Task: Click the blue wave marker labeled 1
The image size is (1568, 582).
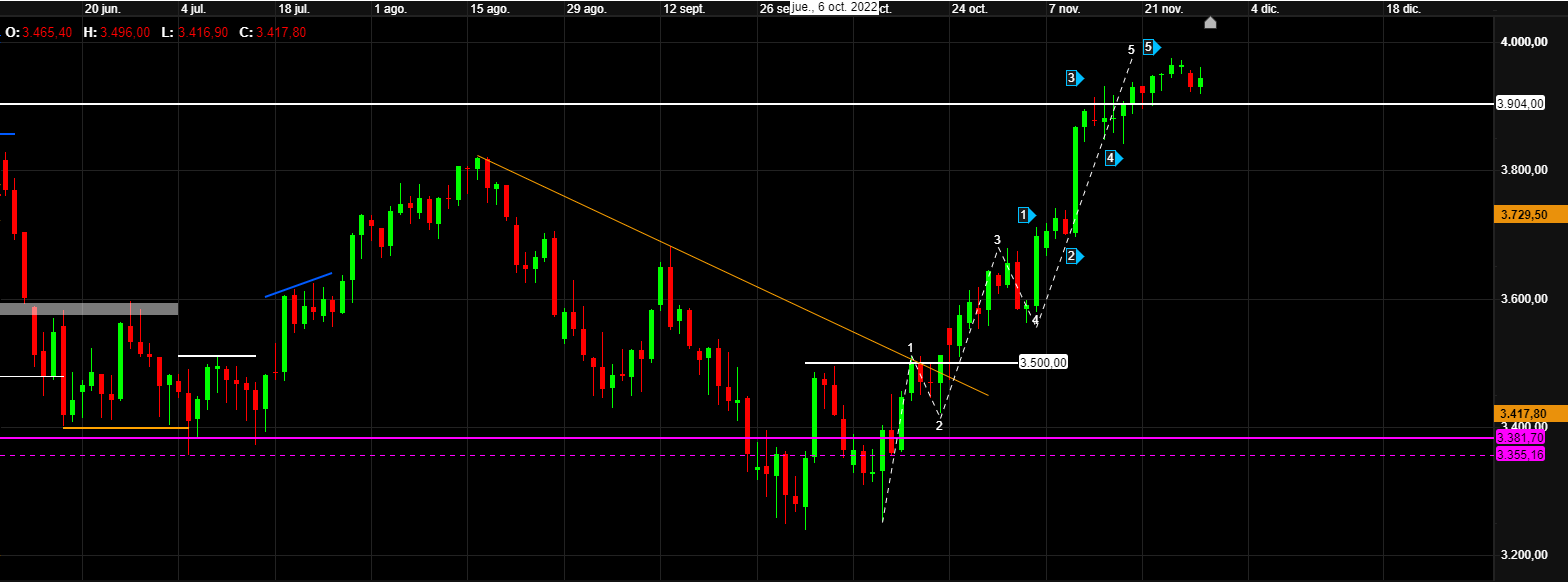Action: [x=1027, y=215]
